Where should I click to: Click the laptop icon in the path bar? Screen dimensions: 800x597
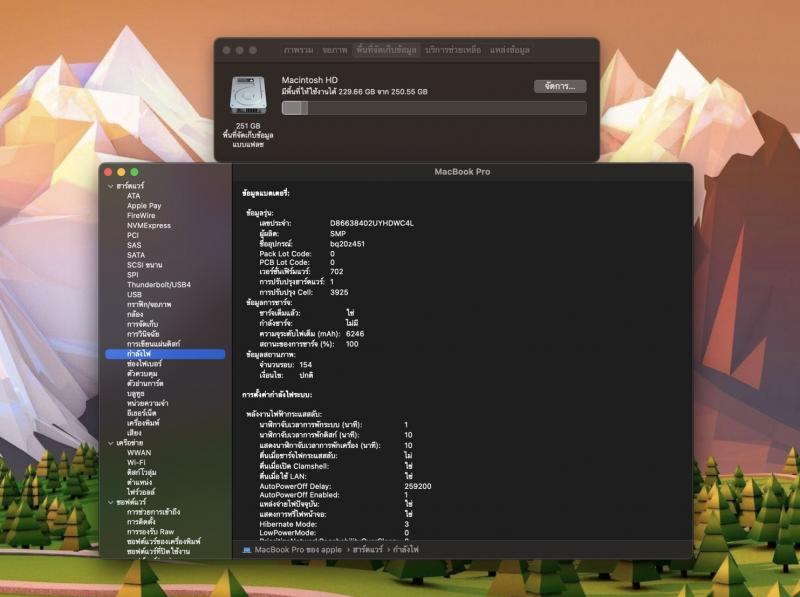[x=247, y=550]
